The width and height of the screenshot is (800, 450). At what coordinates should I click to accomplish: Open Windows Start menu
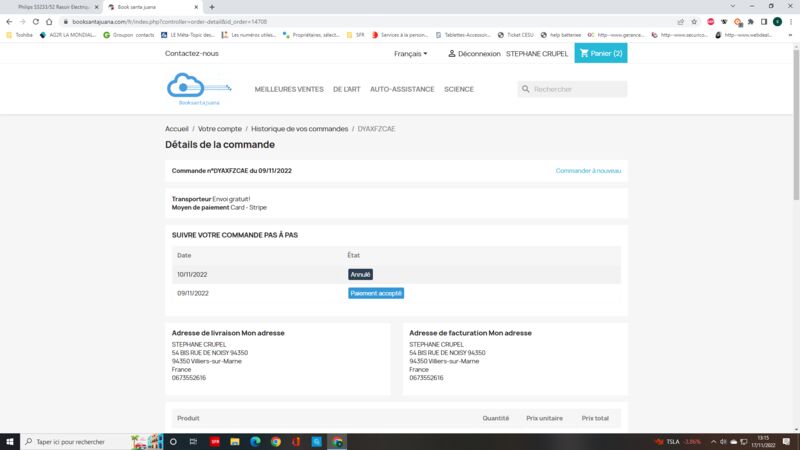click(x=10, y=442)
